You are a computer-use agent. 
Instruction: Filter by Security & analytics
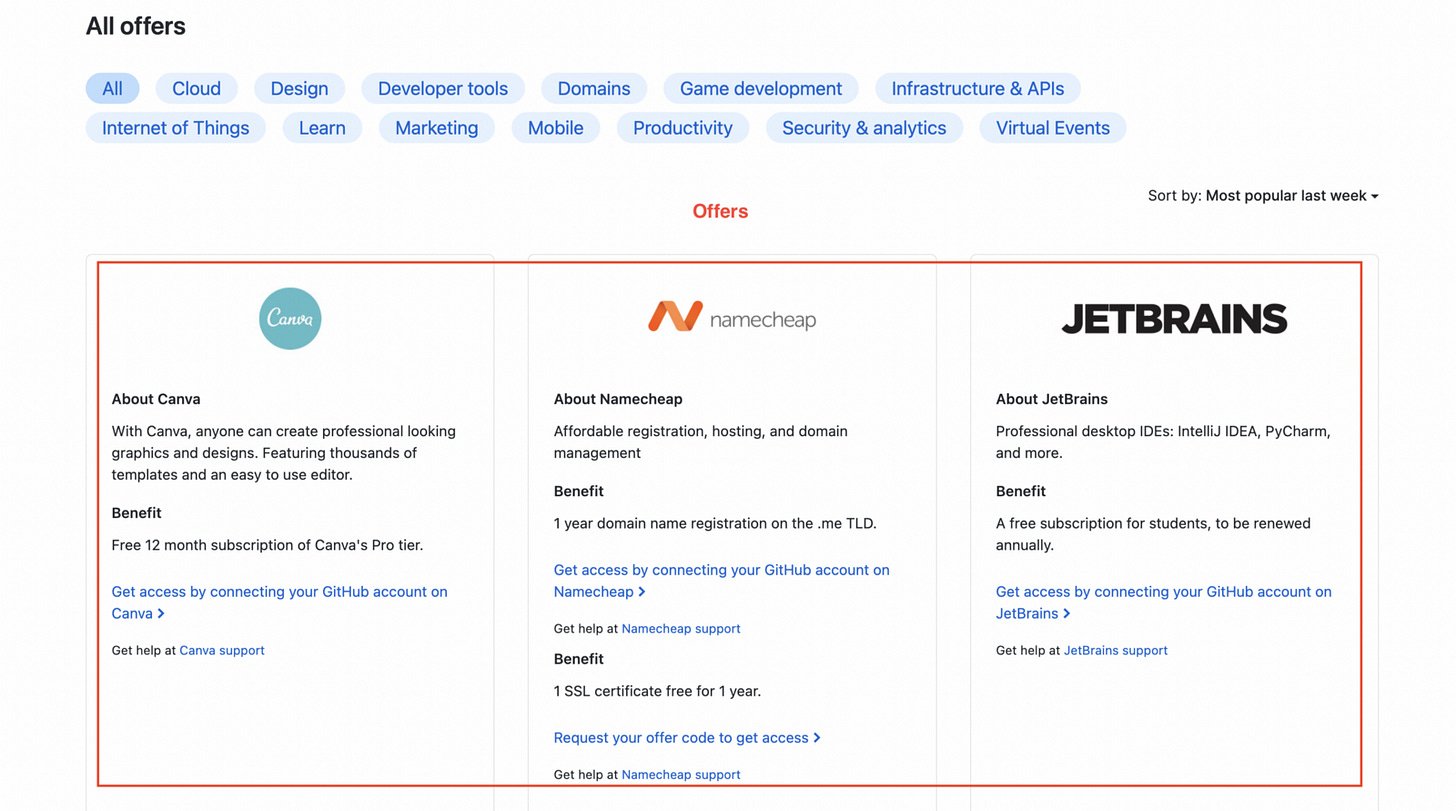click(864, 128)
